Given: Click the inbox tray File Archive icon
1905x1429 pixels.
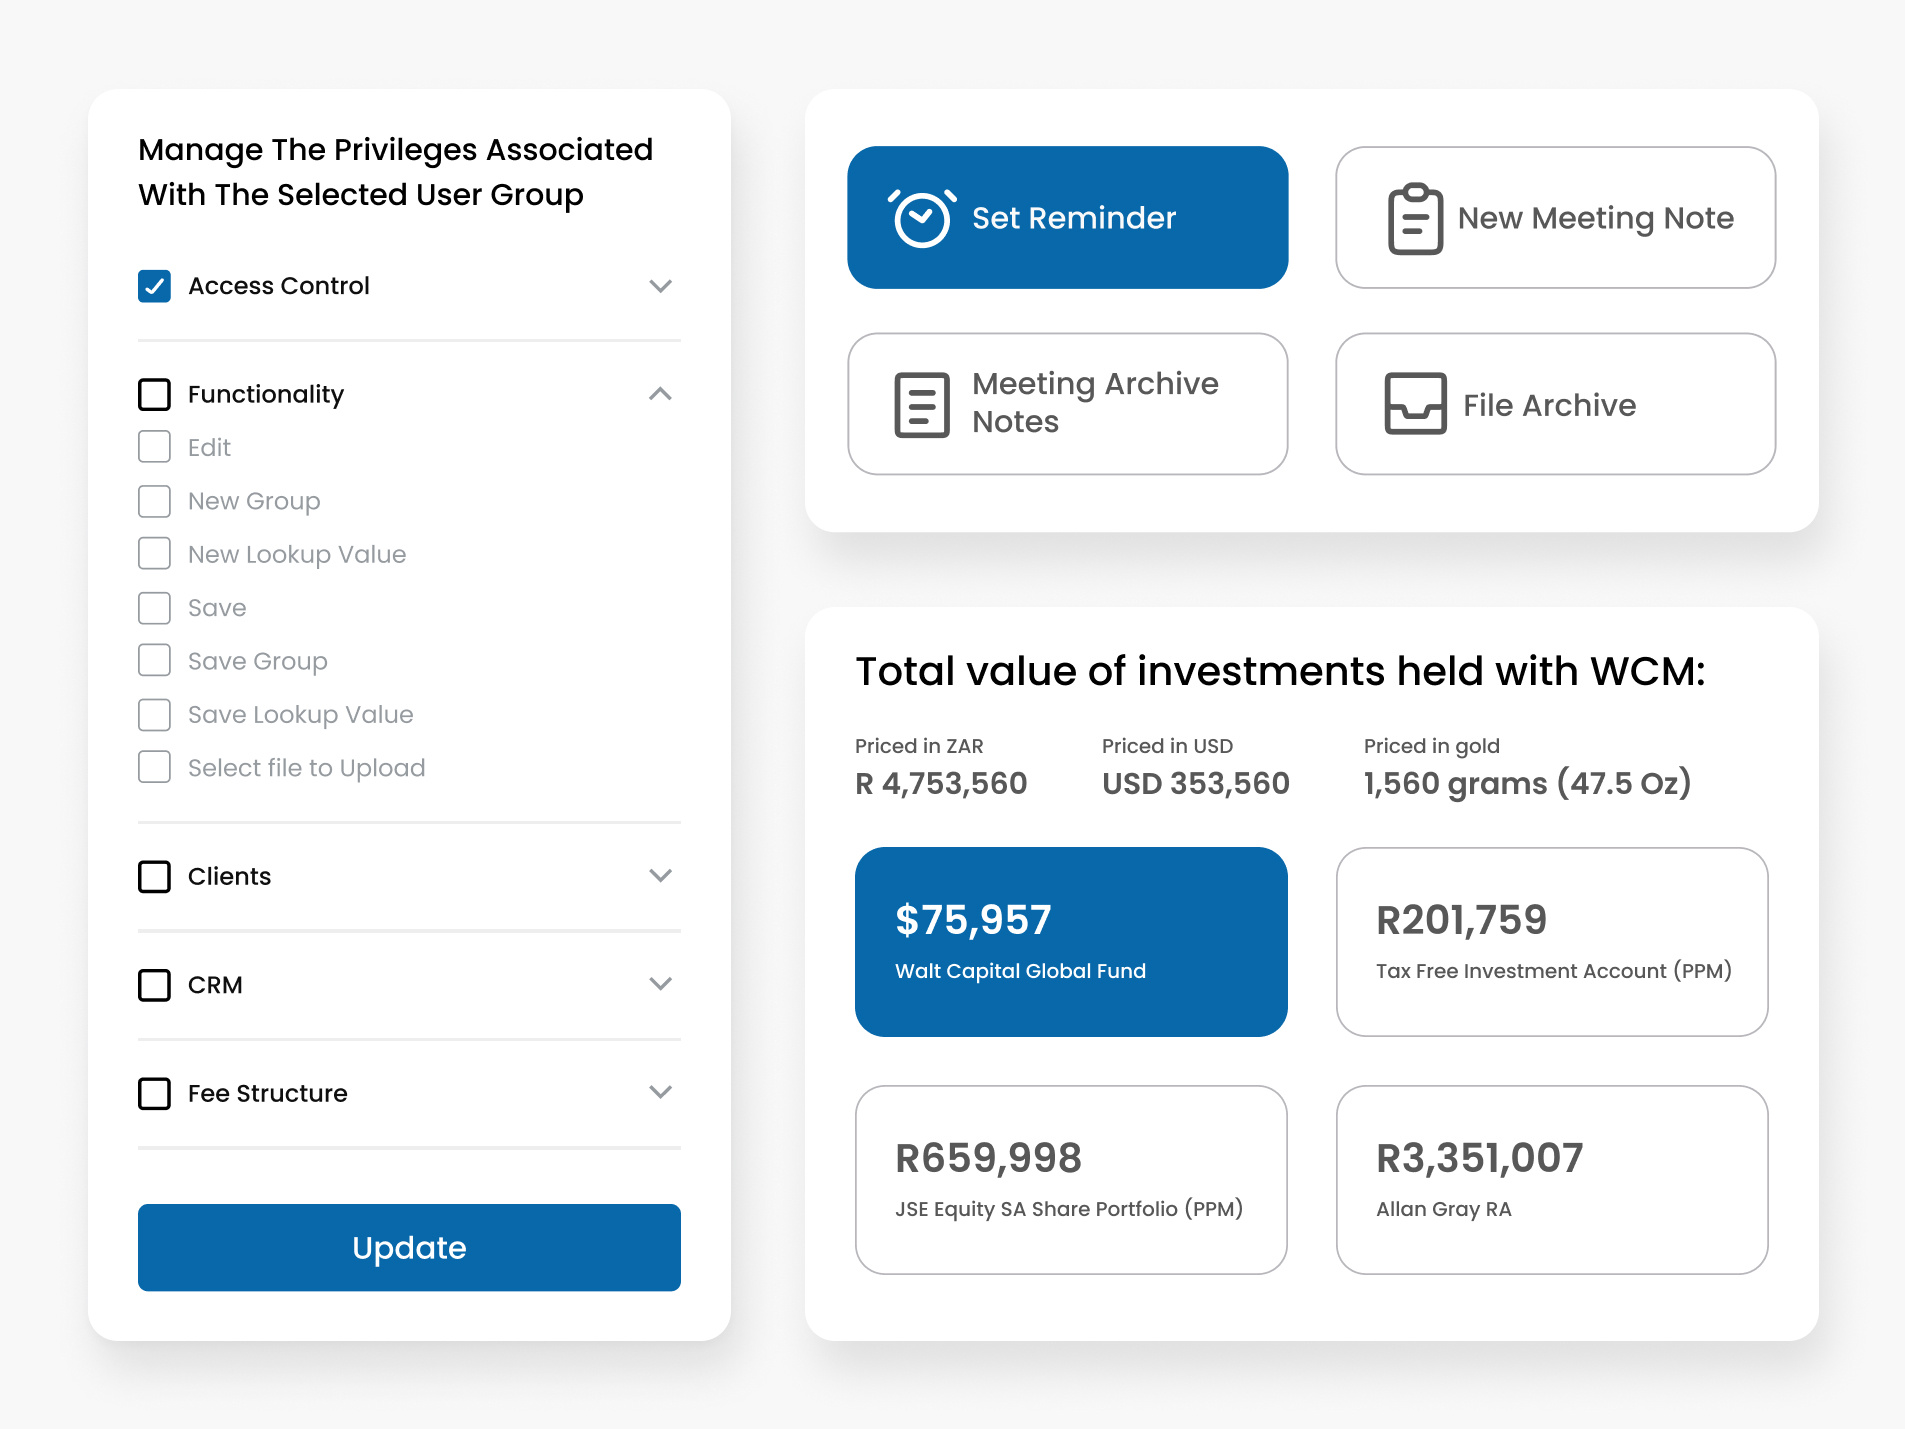Looking at the screenshot, I should tap(1415, 404).
